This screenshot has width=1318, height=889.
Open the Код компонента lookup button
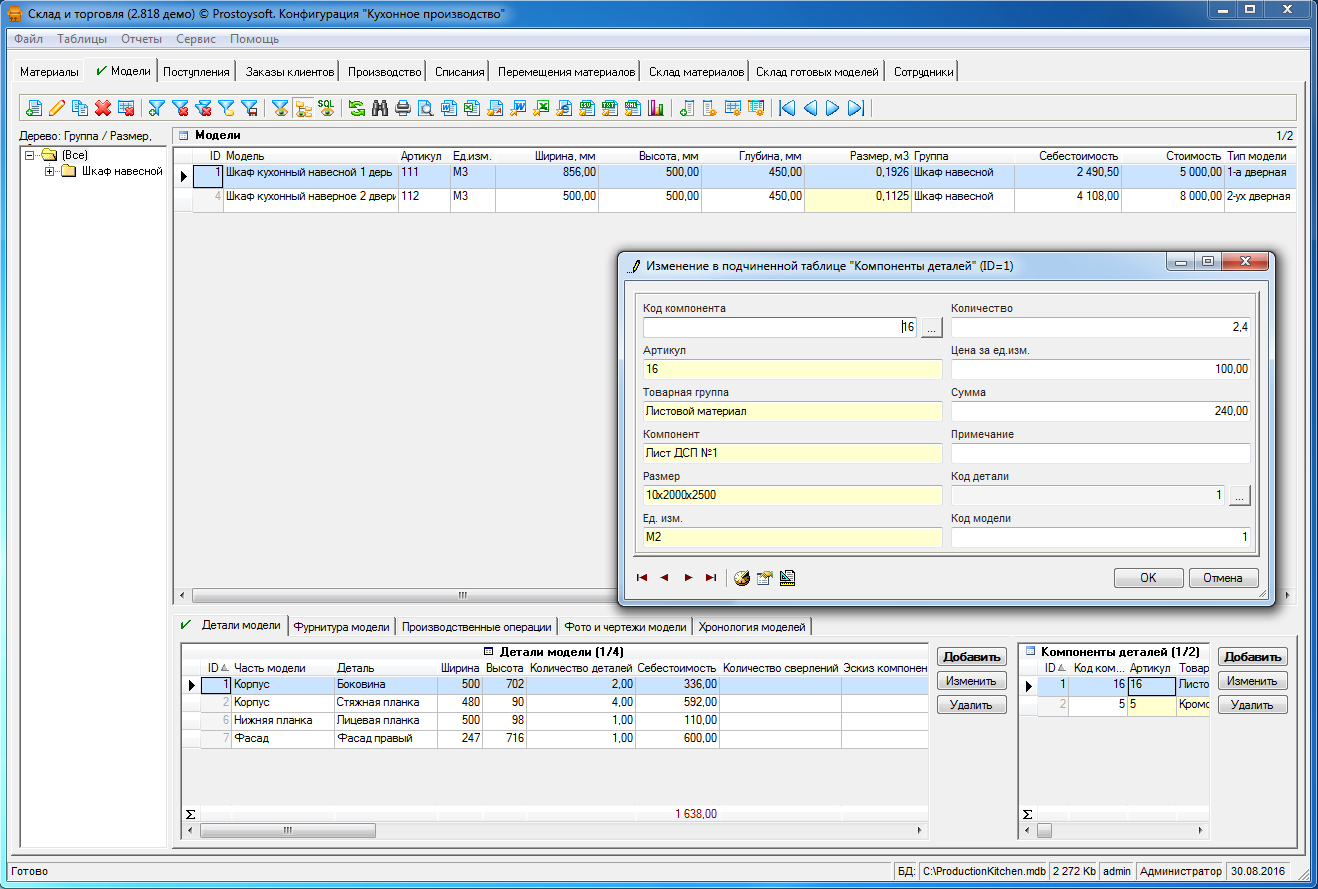931,327
